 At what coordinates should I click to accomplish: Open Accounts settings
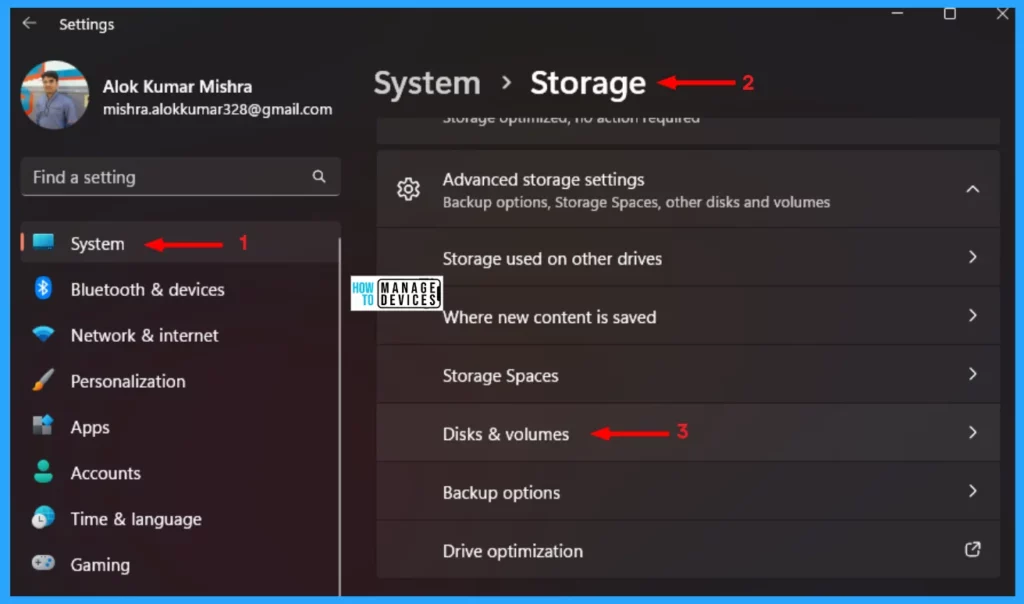point(106,473)
